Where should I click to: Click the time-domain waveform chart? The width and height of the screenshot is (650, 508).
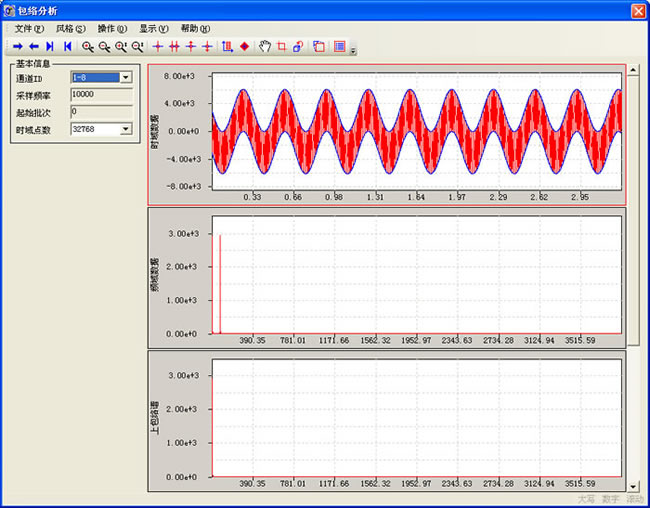click(x=417, y=130)
